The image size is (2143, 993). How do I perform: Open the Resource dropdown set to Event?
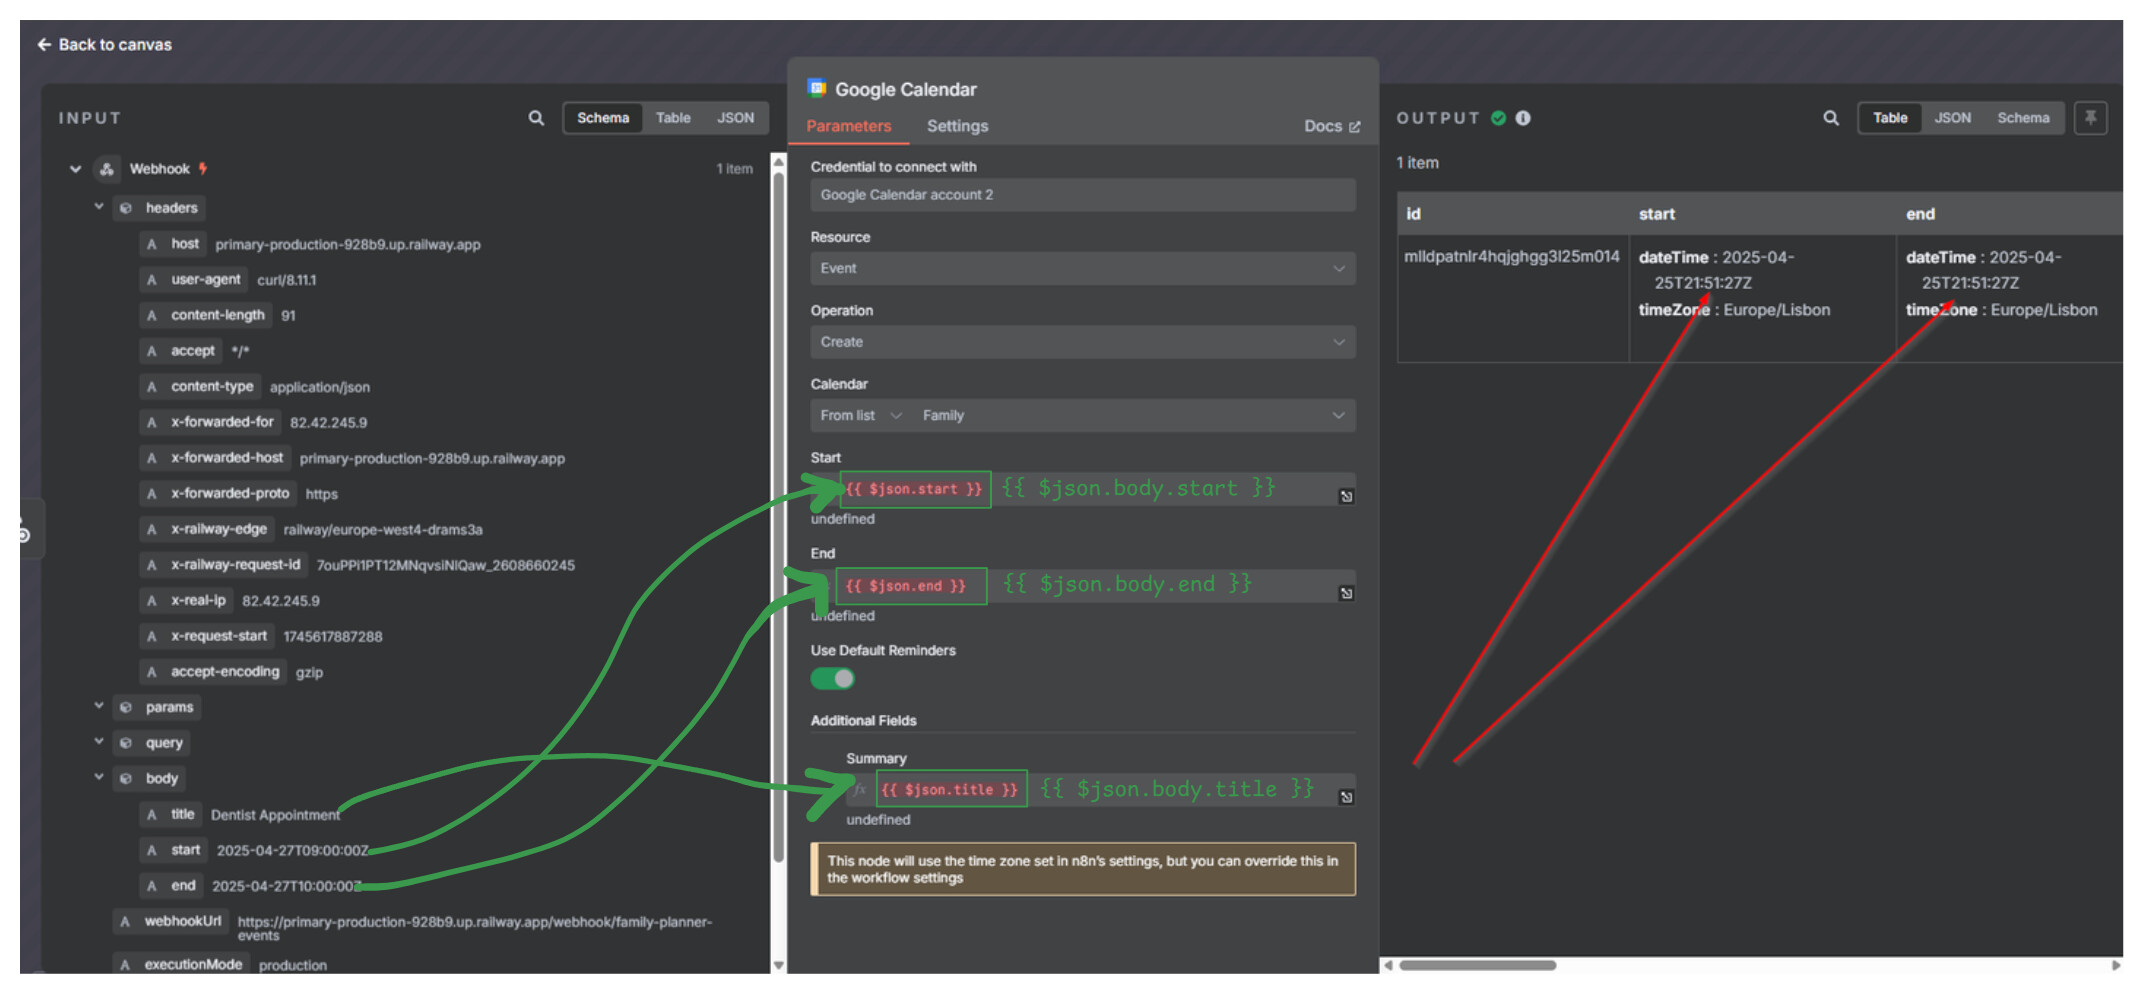tap(1083, 268)
